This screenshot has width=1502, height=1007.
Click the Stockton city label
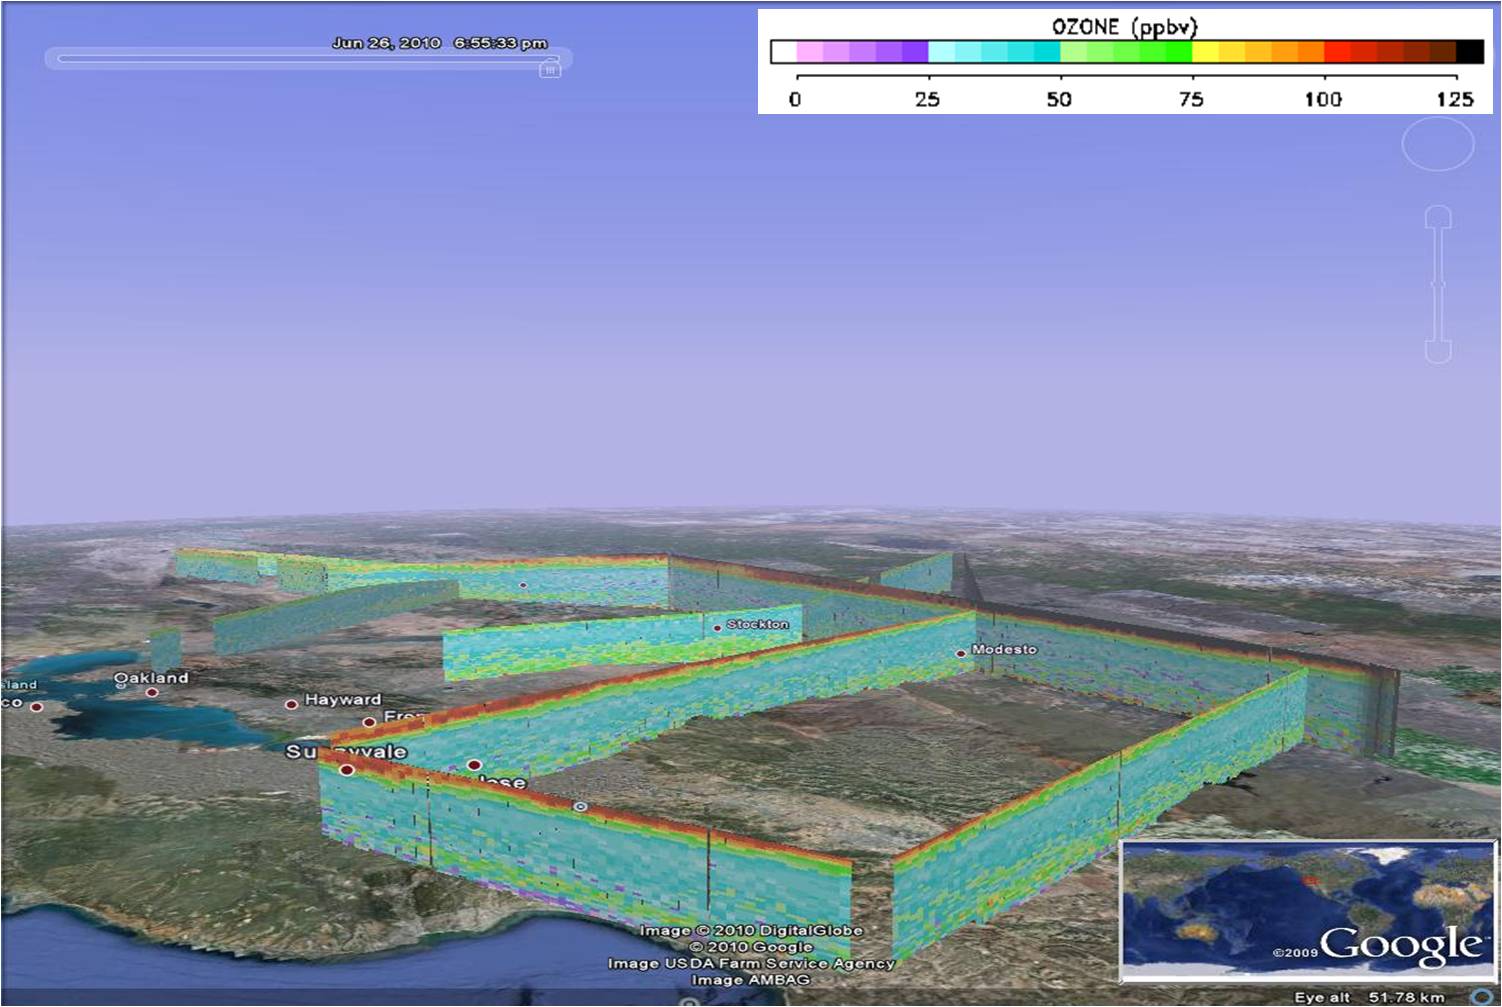pyautogui.click(x=758, y=624)
